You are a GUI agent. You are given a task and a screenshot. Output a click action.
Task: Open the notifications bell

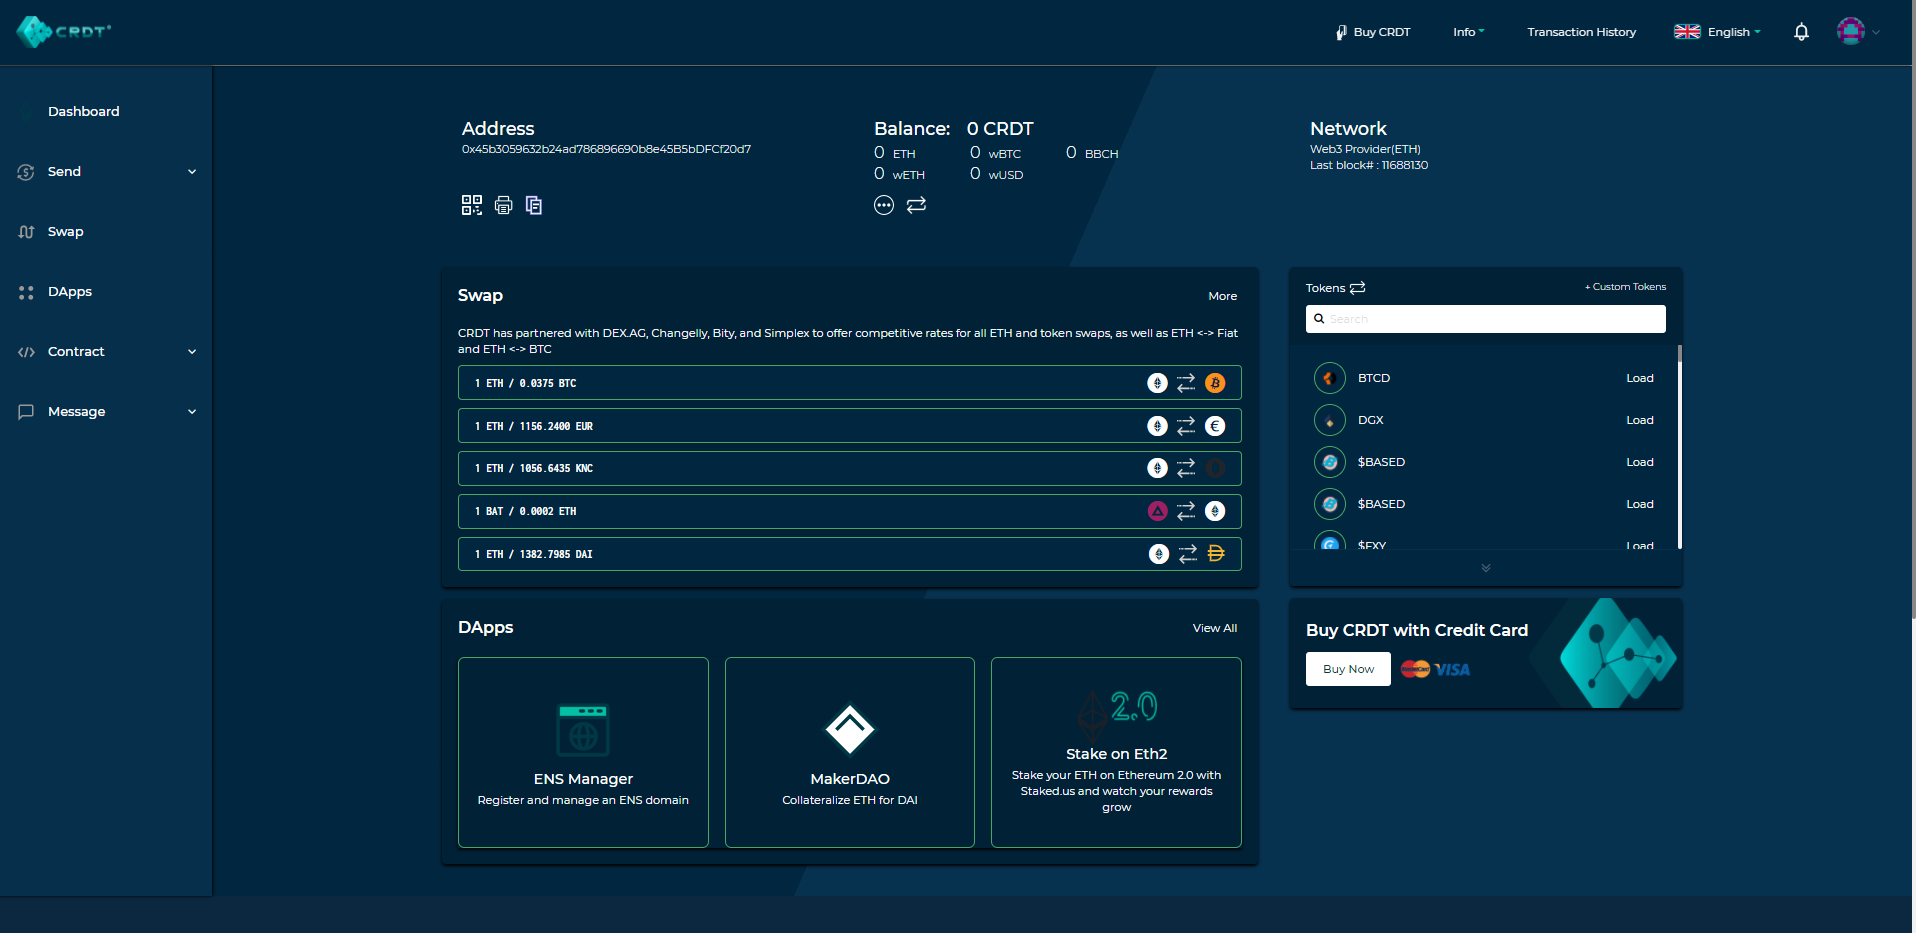pos(1801,32)
